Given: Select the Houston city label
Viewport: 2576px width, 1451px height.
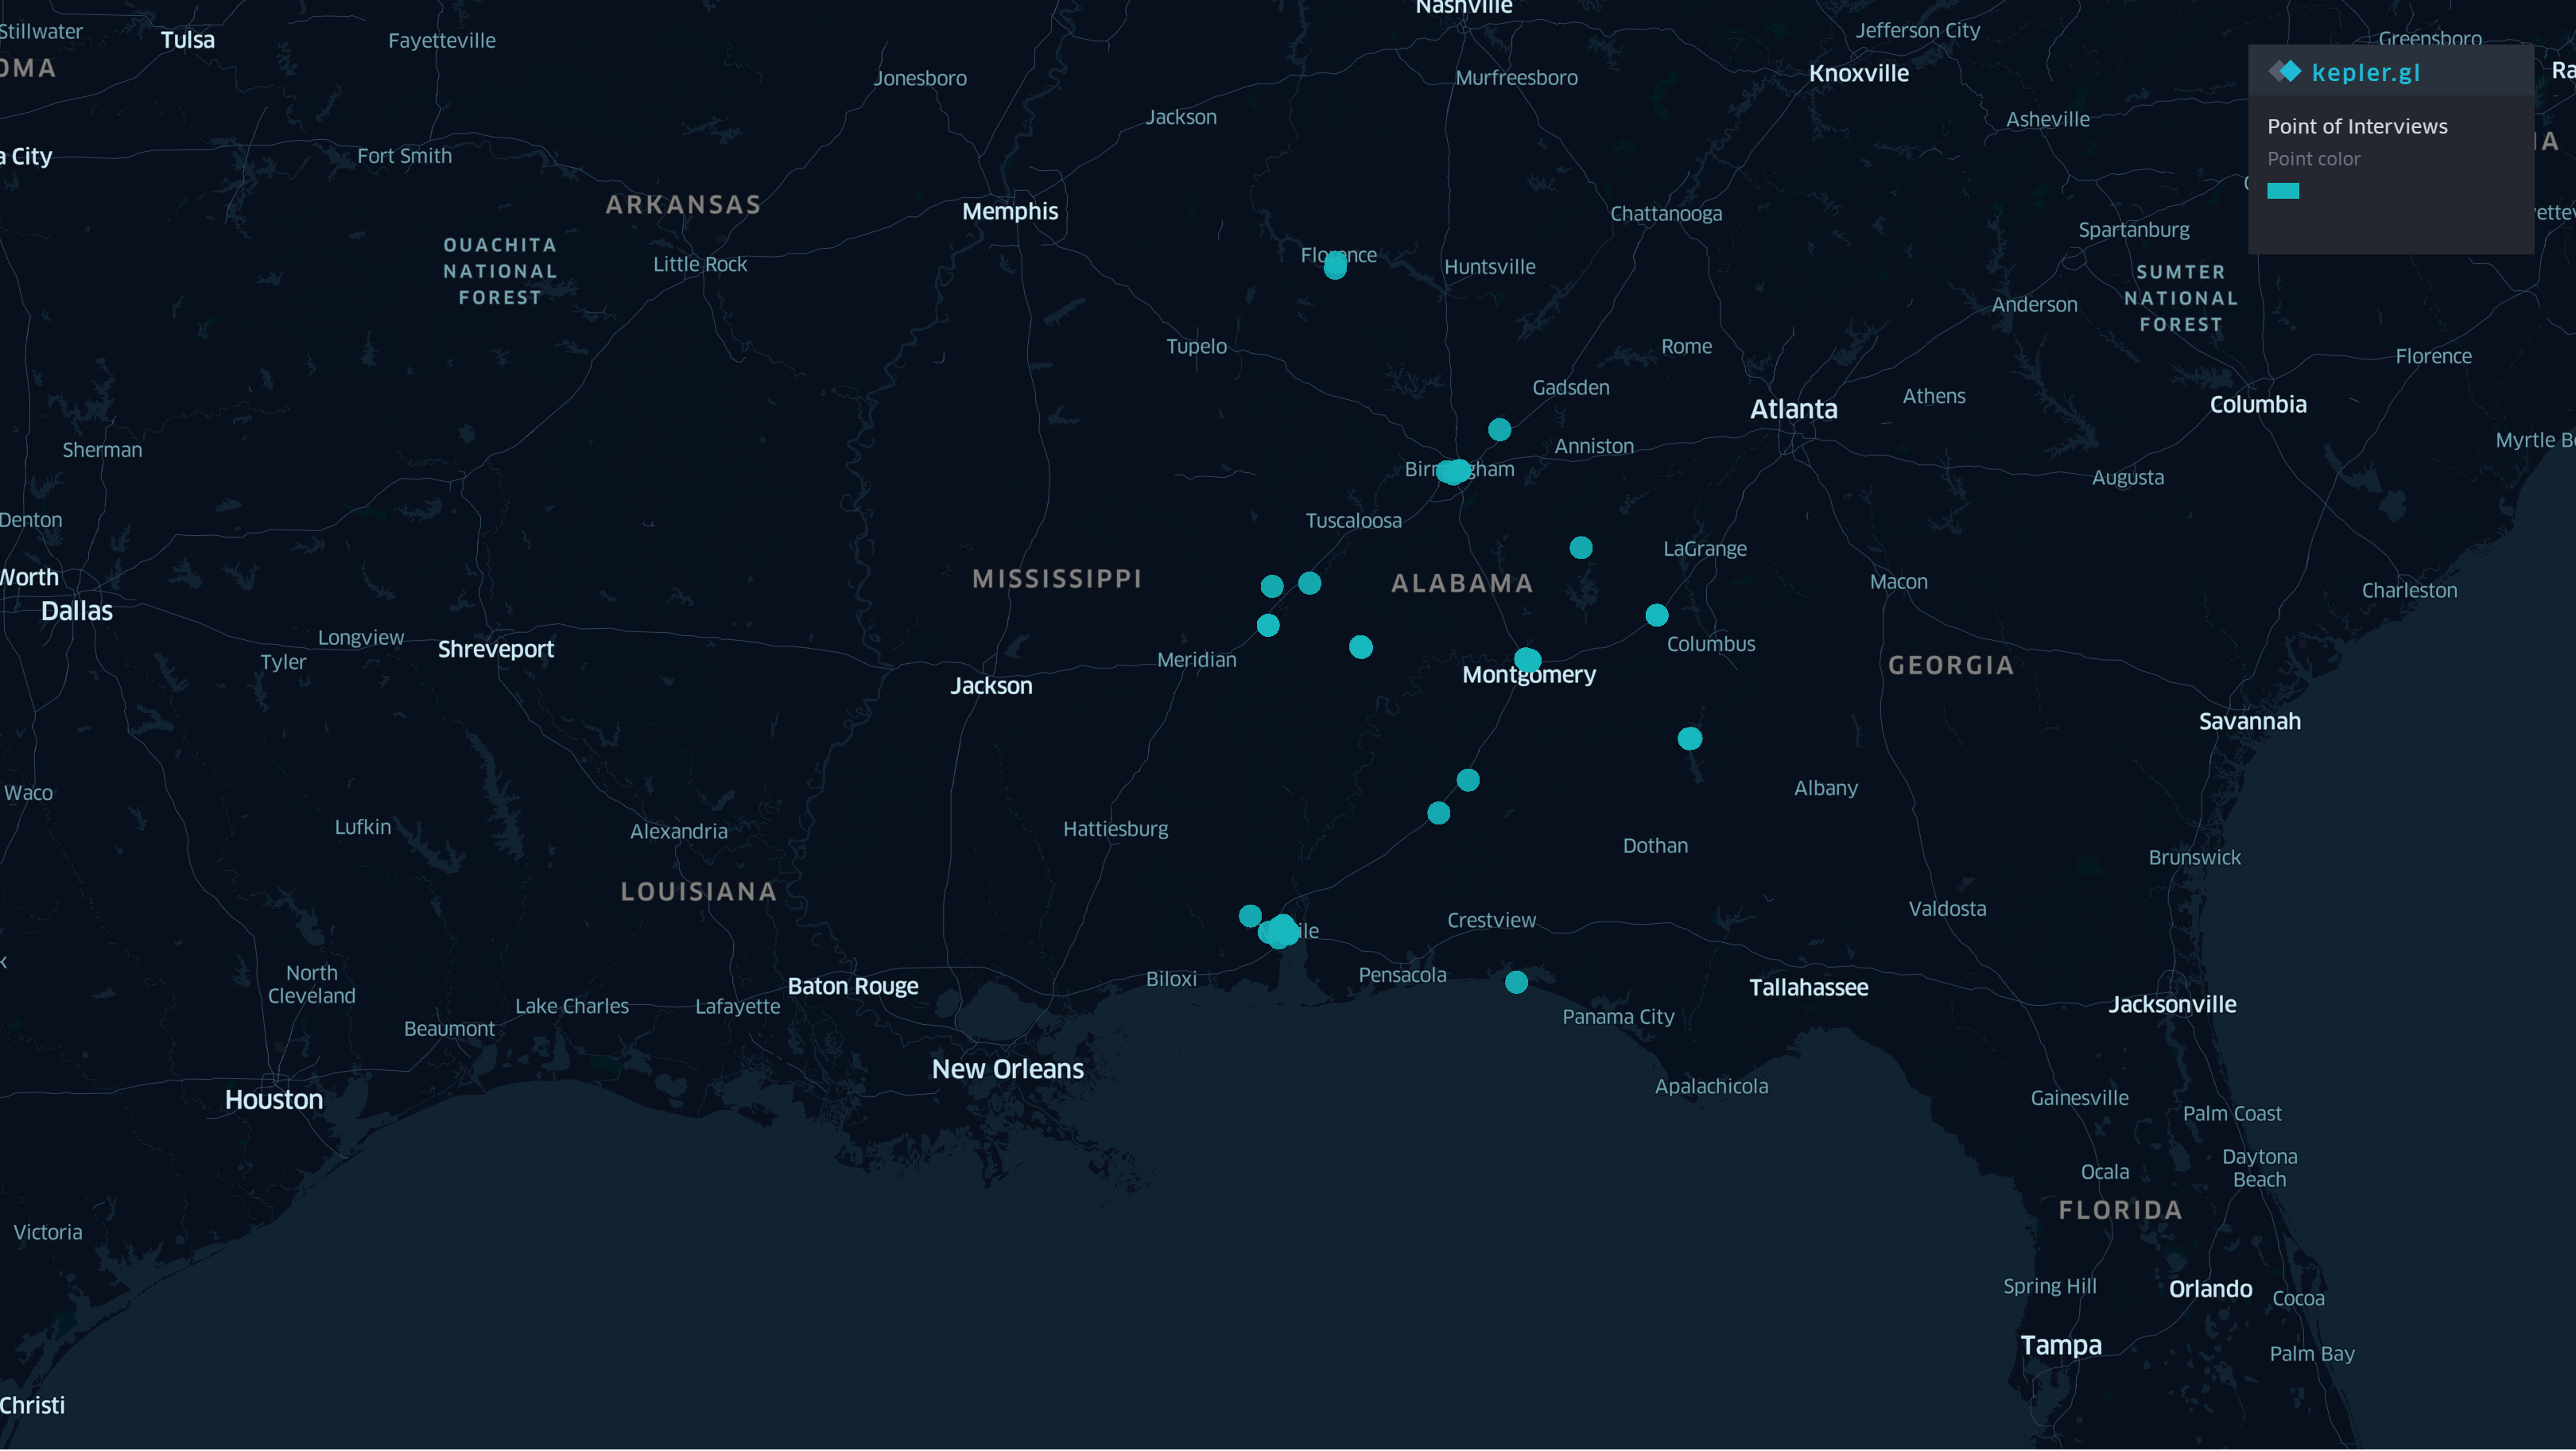Looking at the screenshot, I should coord(274,1100).
